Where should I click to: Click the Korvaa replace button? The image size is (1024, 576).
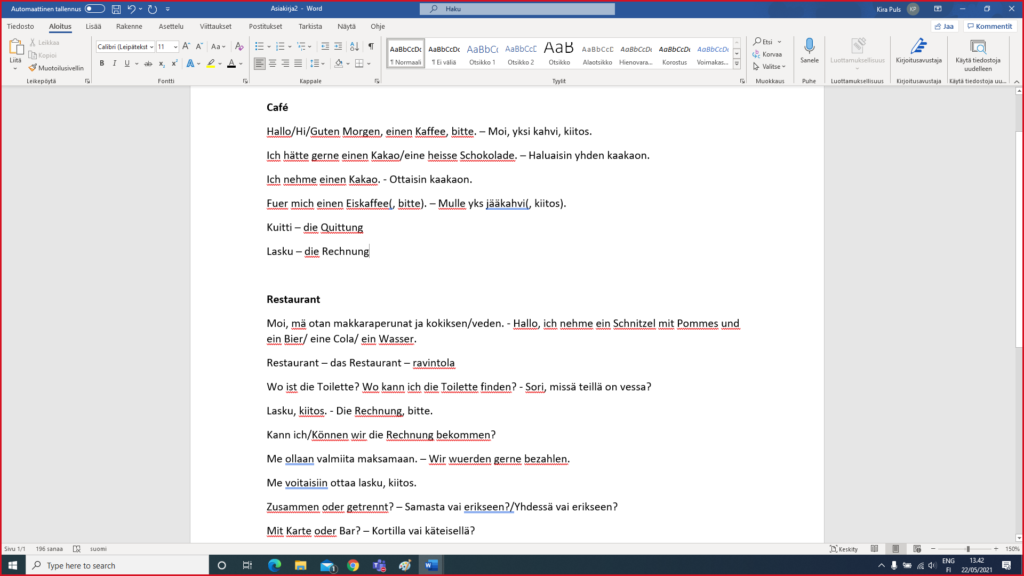point(767,54)
